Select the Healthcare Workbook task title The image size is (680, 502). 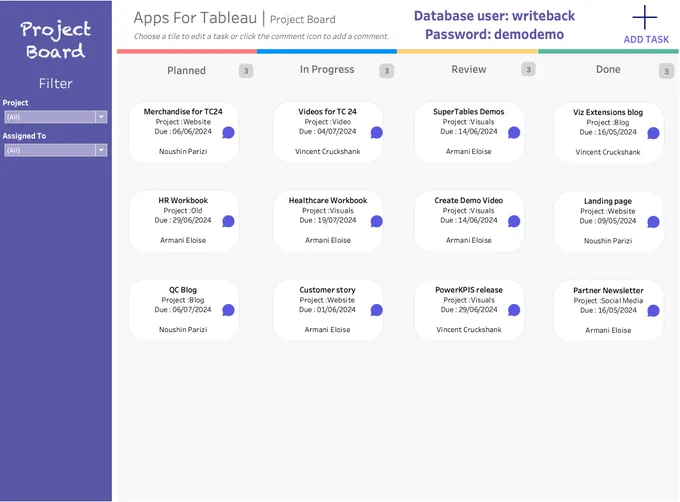(x=328, y=200)
